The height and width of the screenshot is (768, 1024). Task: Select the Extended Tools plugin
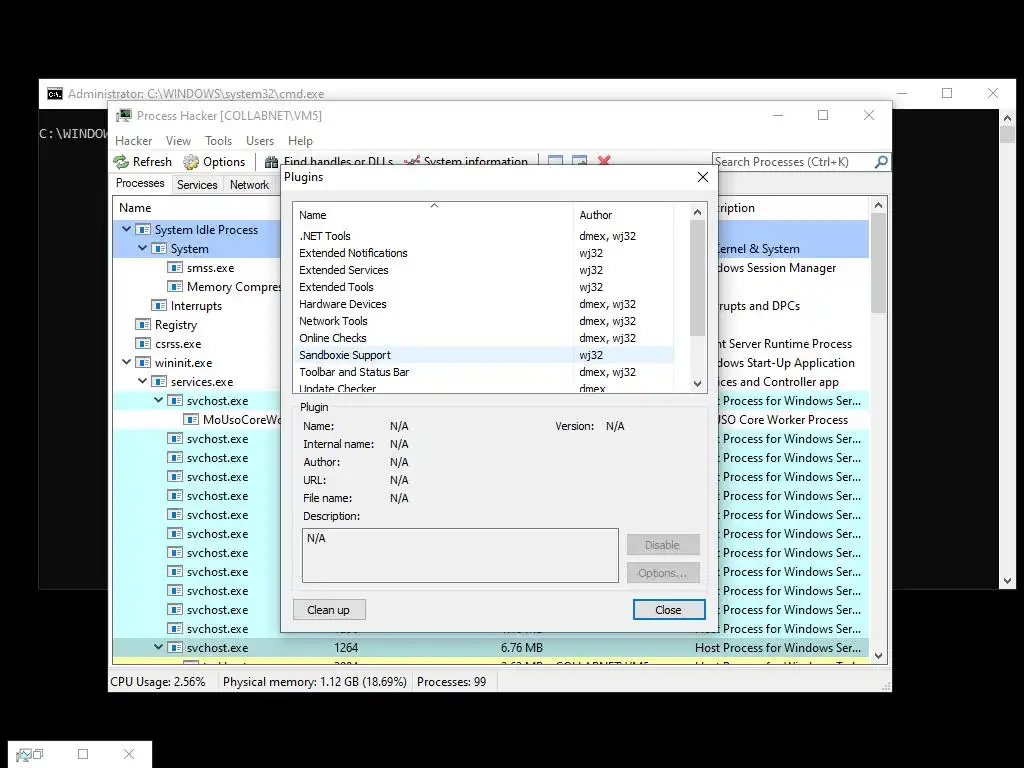point(483,287)
